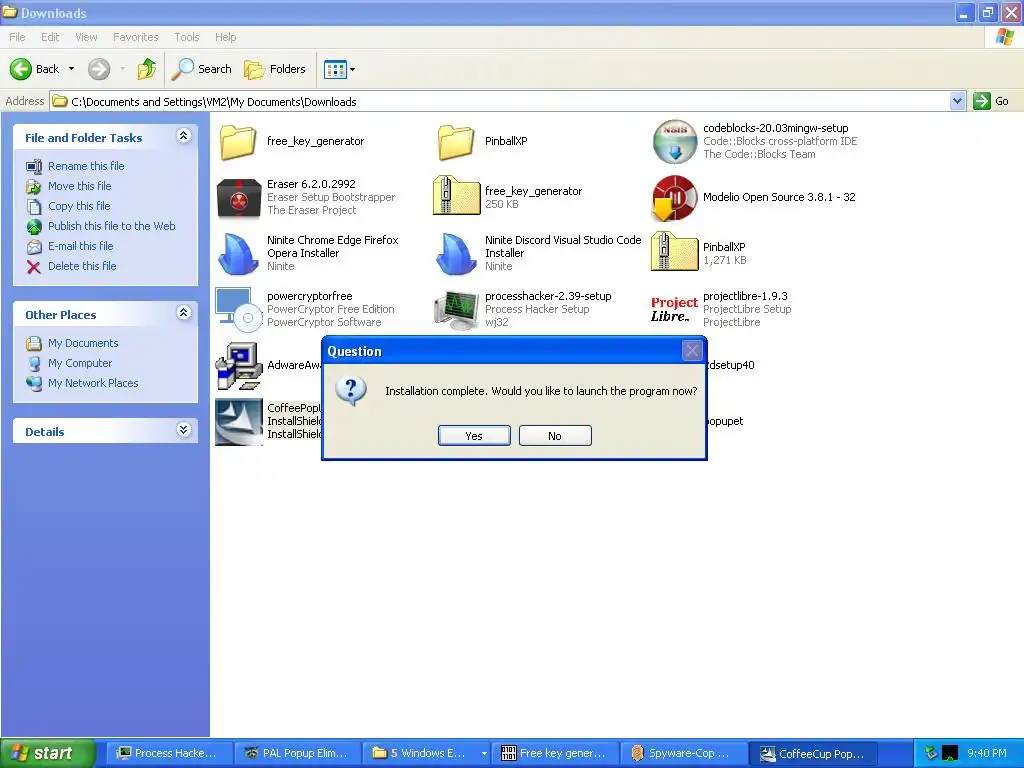Select the free_key_generator folder icon
The width and height of the screenshot is (1024, 768).
click(238, 142)
